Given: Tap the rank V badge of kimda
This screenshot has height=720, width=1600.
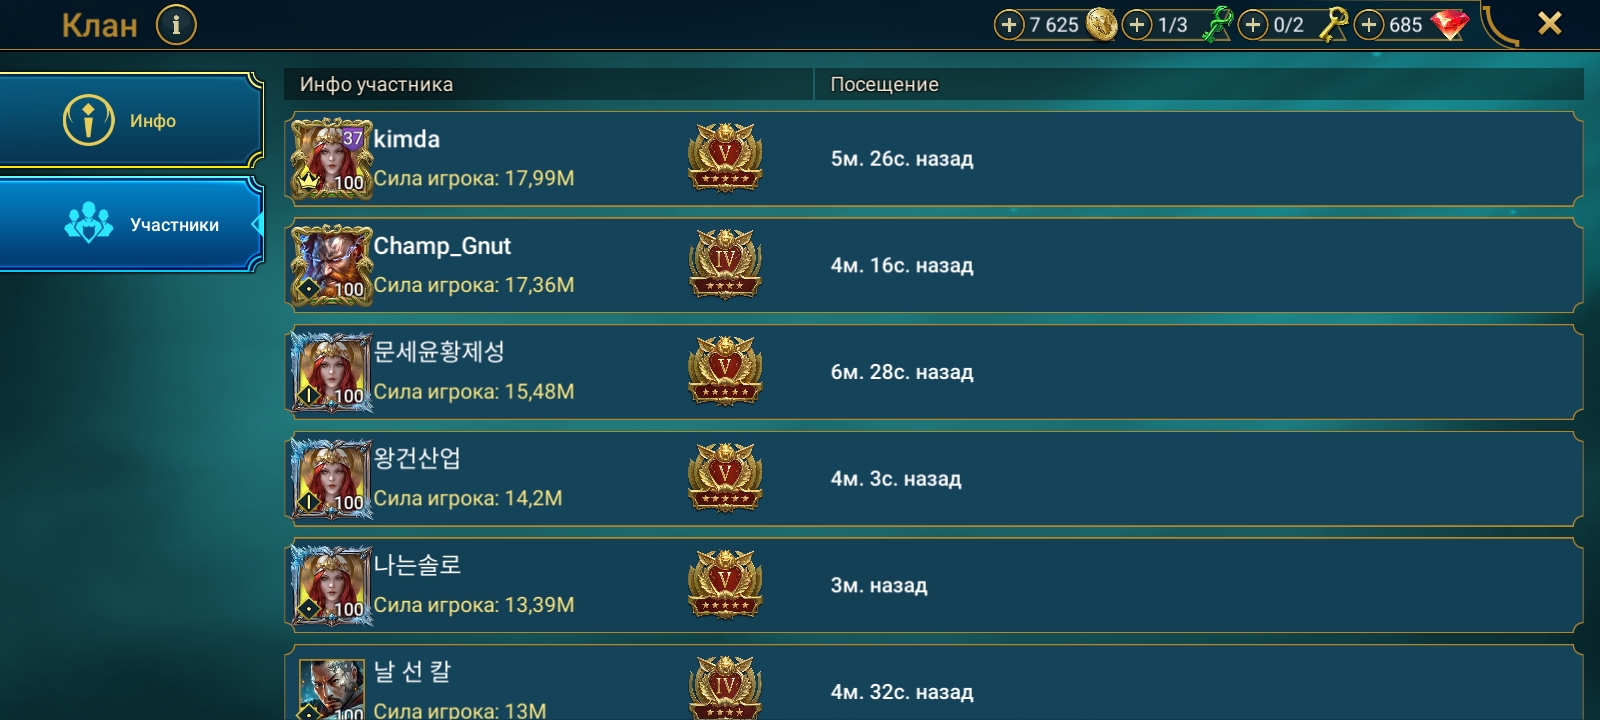Looking at the screenshot, I should click(x=725, y=157).
